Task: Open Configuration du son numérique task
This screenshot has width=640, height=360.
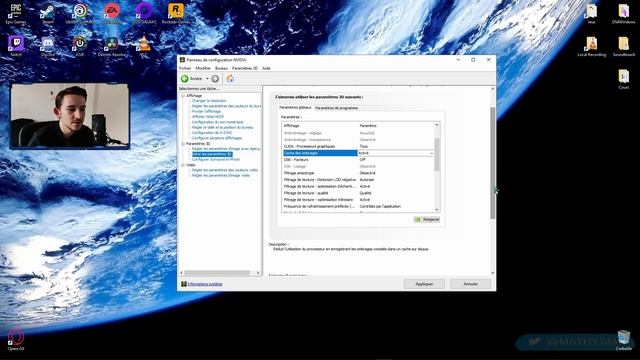Action: click(x=217, y=122)
